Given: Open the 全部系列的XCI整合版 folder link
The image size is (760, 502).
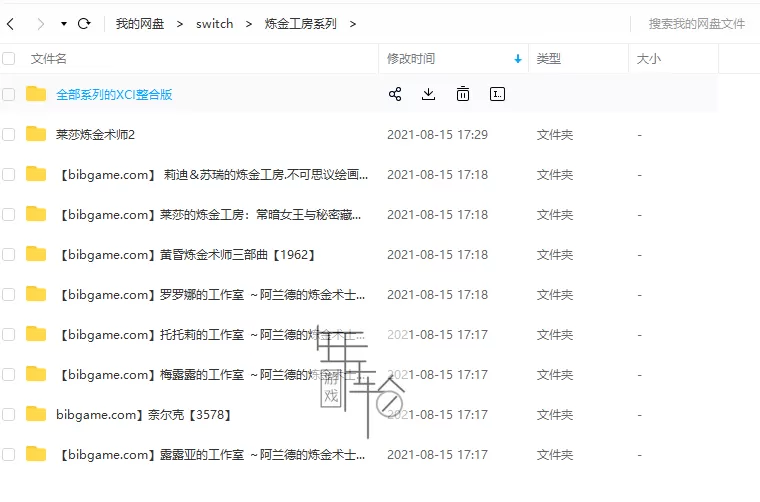Looking at the screenshot, I should [114, 94].
